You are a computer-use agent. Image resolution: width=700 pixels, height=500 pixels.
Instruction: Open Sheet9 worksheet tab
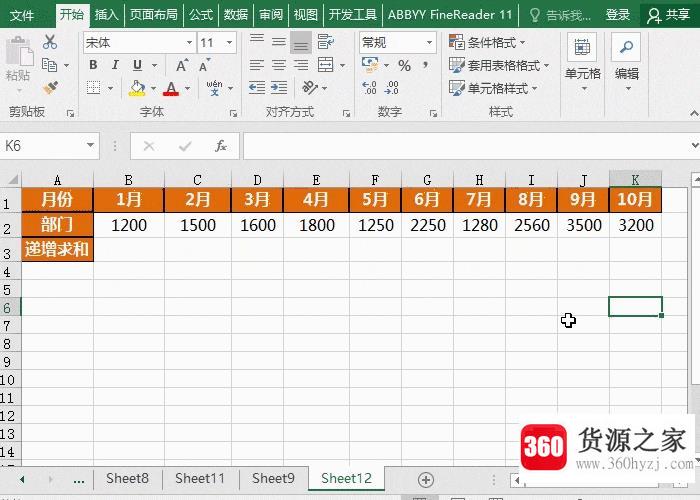tap(273, 479)
